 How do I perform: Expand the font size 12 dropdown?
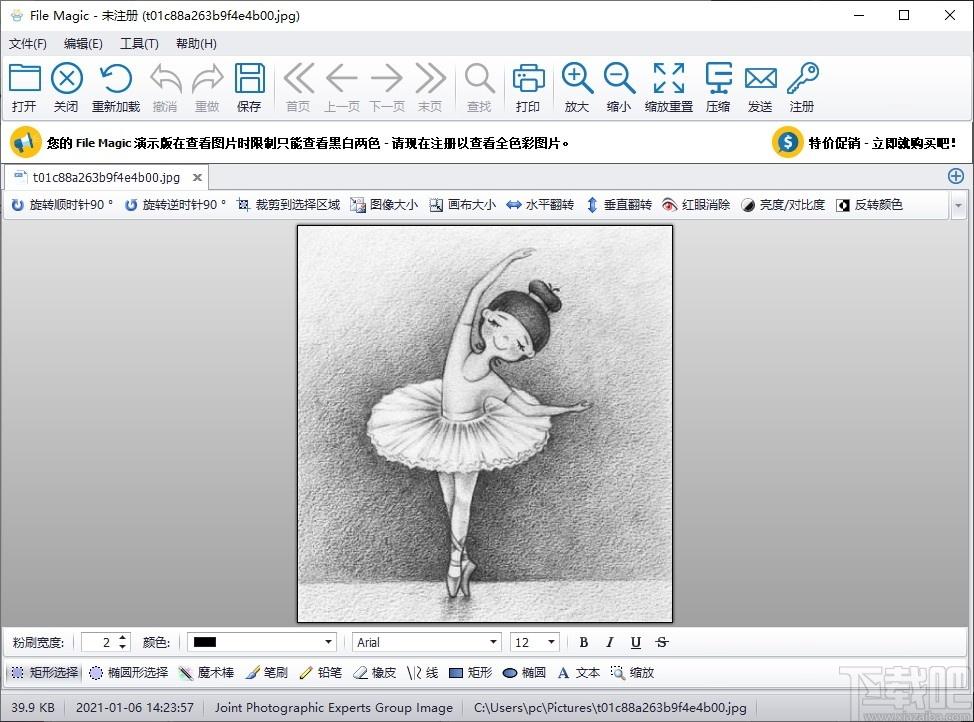click(551, 642)
